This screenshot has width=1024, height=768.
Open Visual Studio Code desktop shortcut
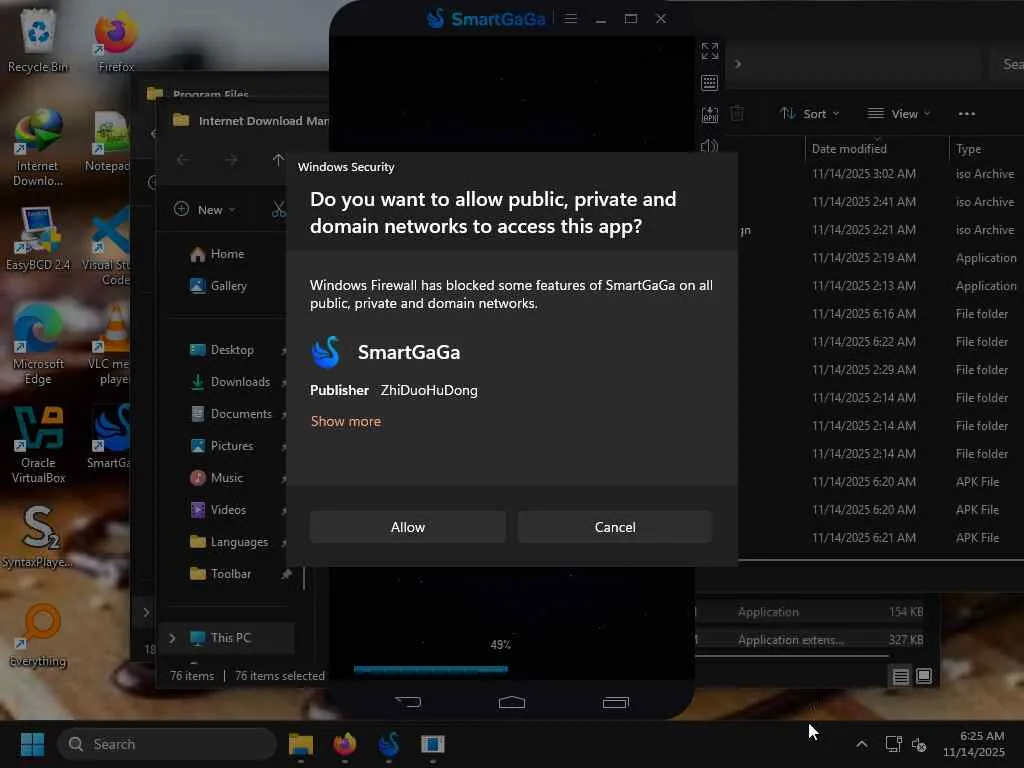107,247
